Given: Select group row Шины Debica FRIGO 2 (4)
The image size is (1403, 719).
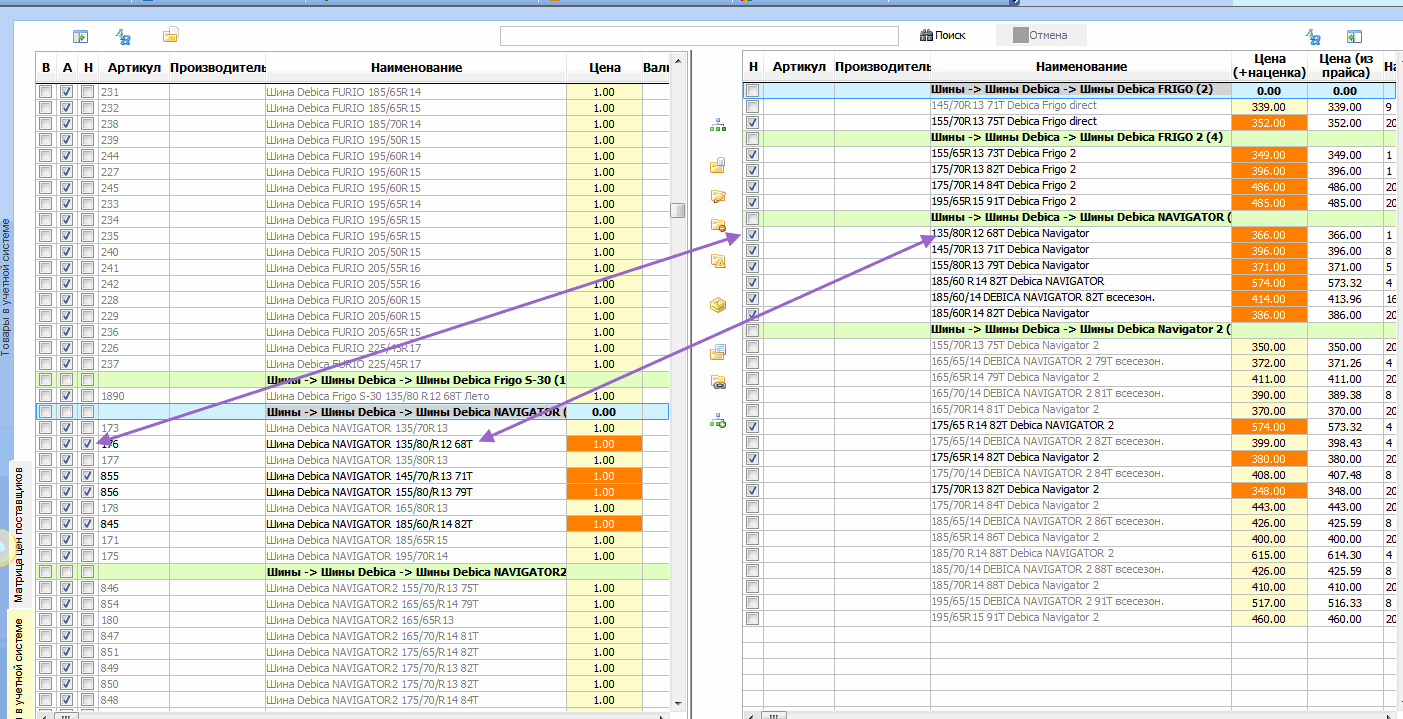Looking at the screenshot, I should [1069, 138].
